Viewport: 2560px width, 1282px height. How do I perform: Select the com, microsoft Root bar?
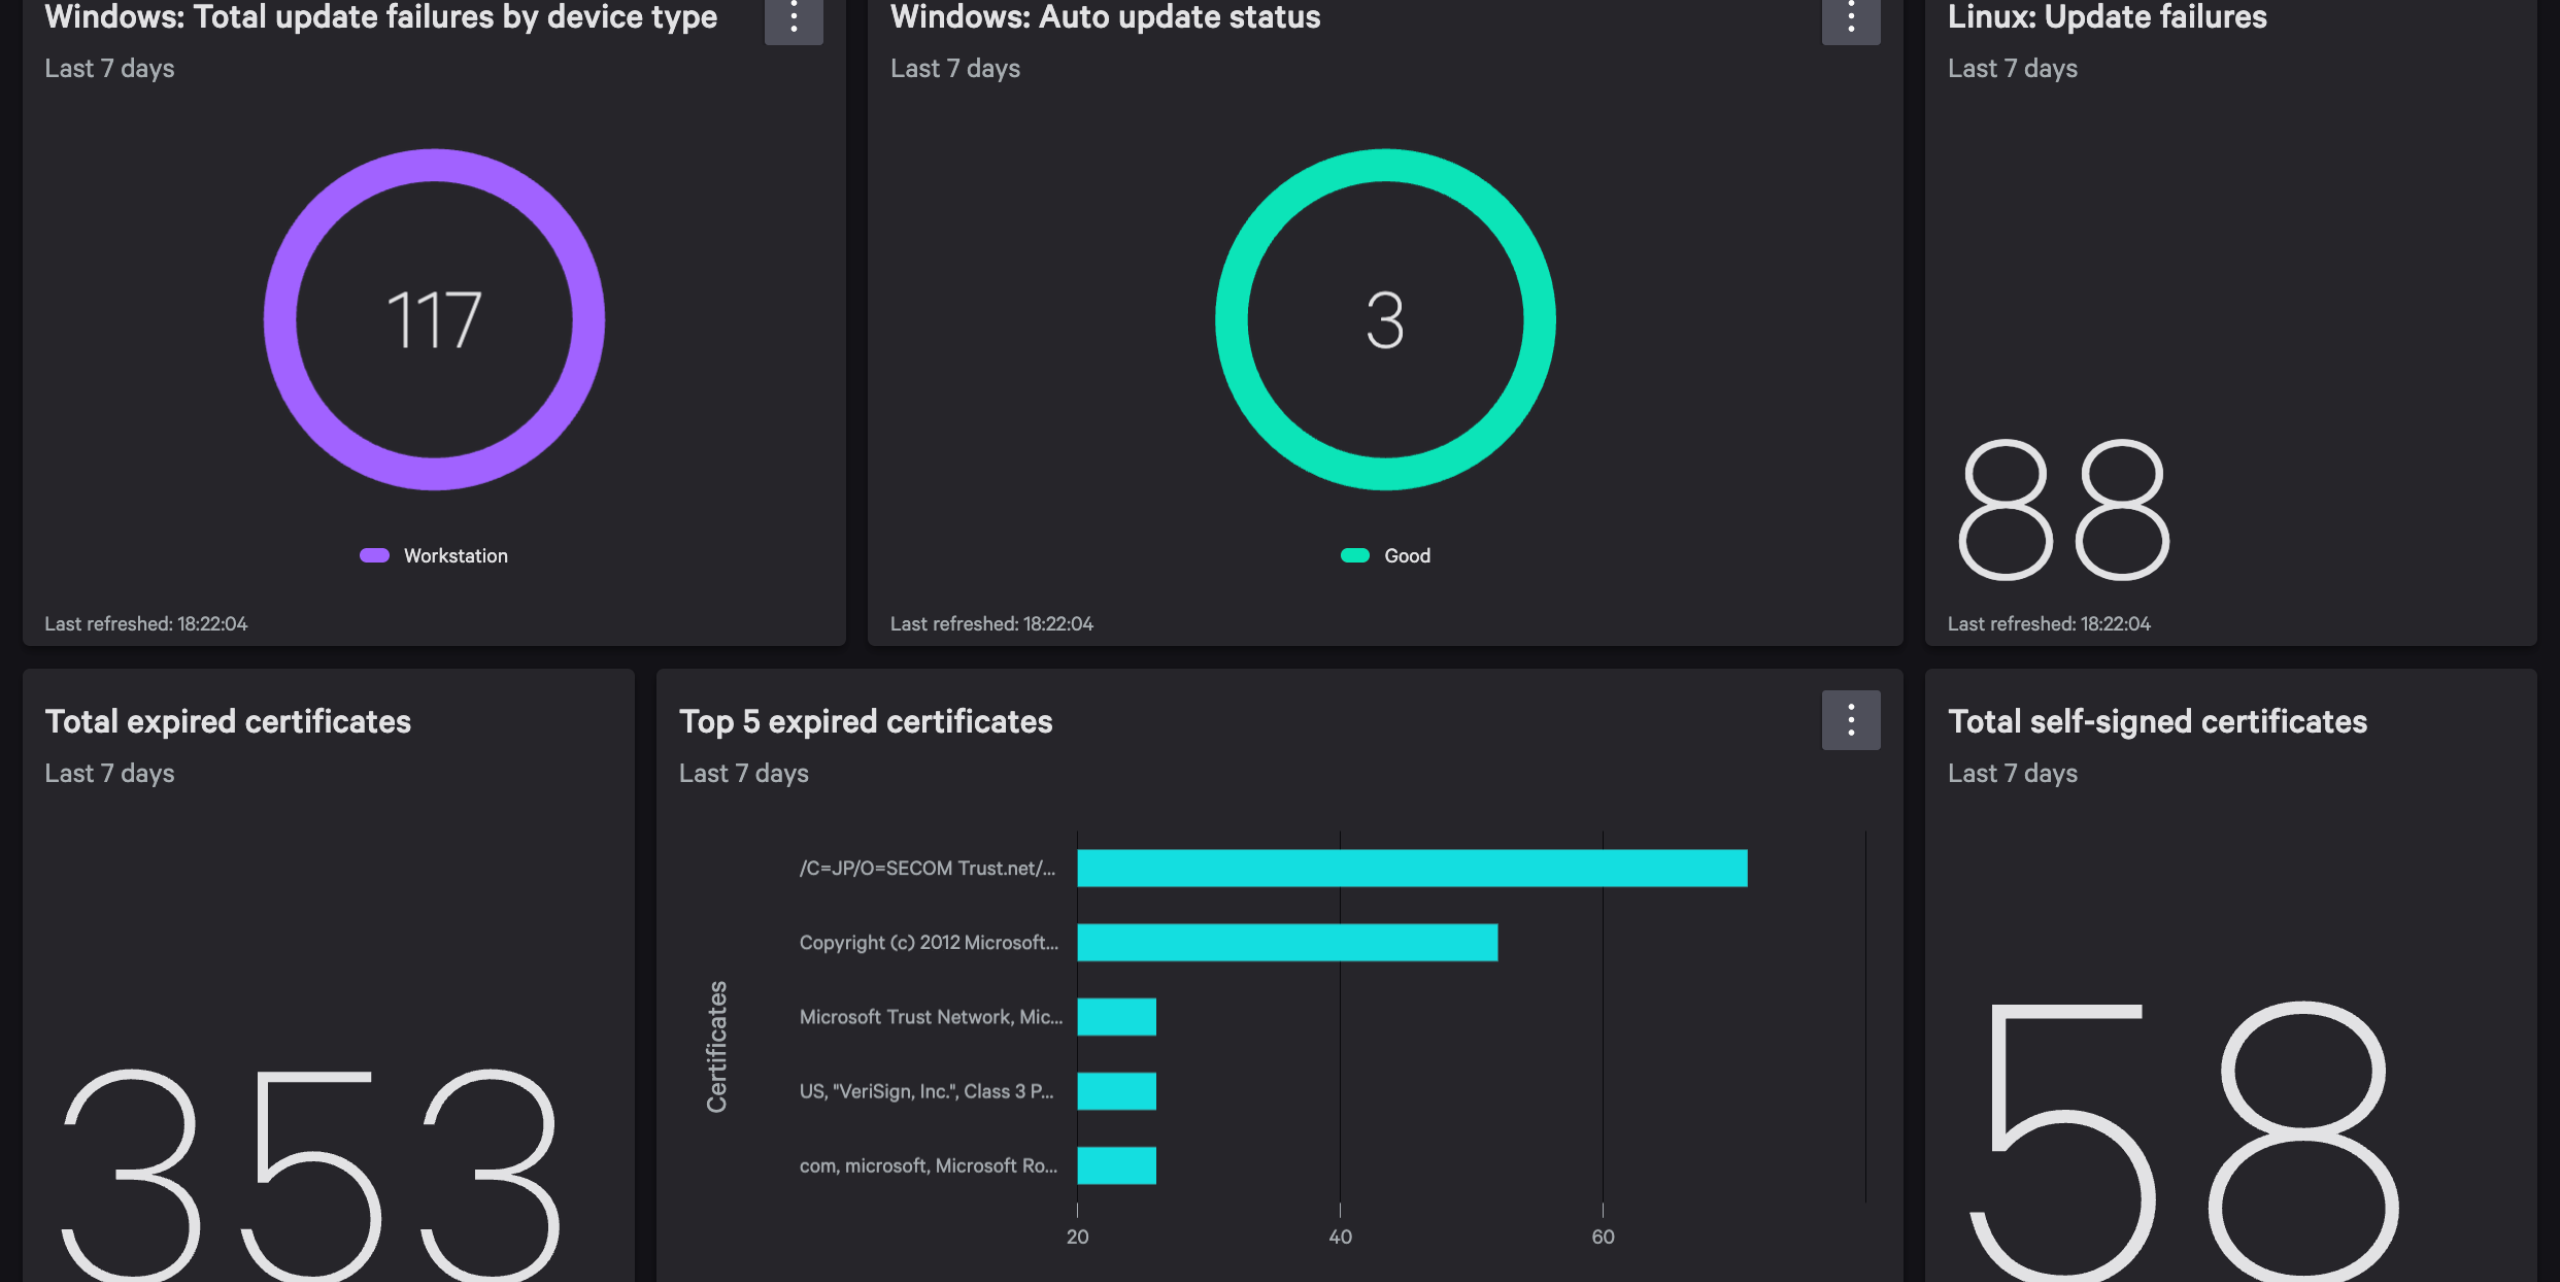click(x=1116, y=1166)
